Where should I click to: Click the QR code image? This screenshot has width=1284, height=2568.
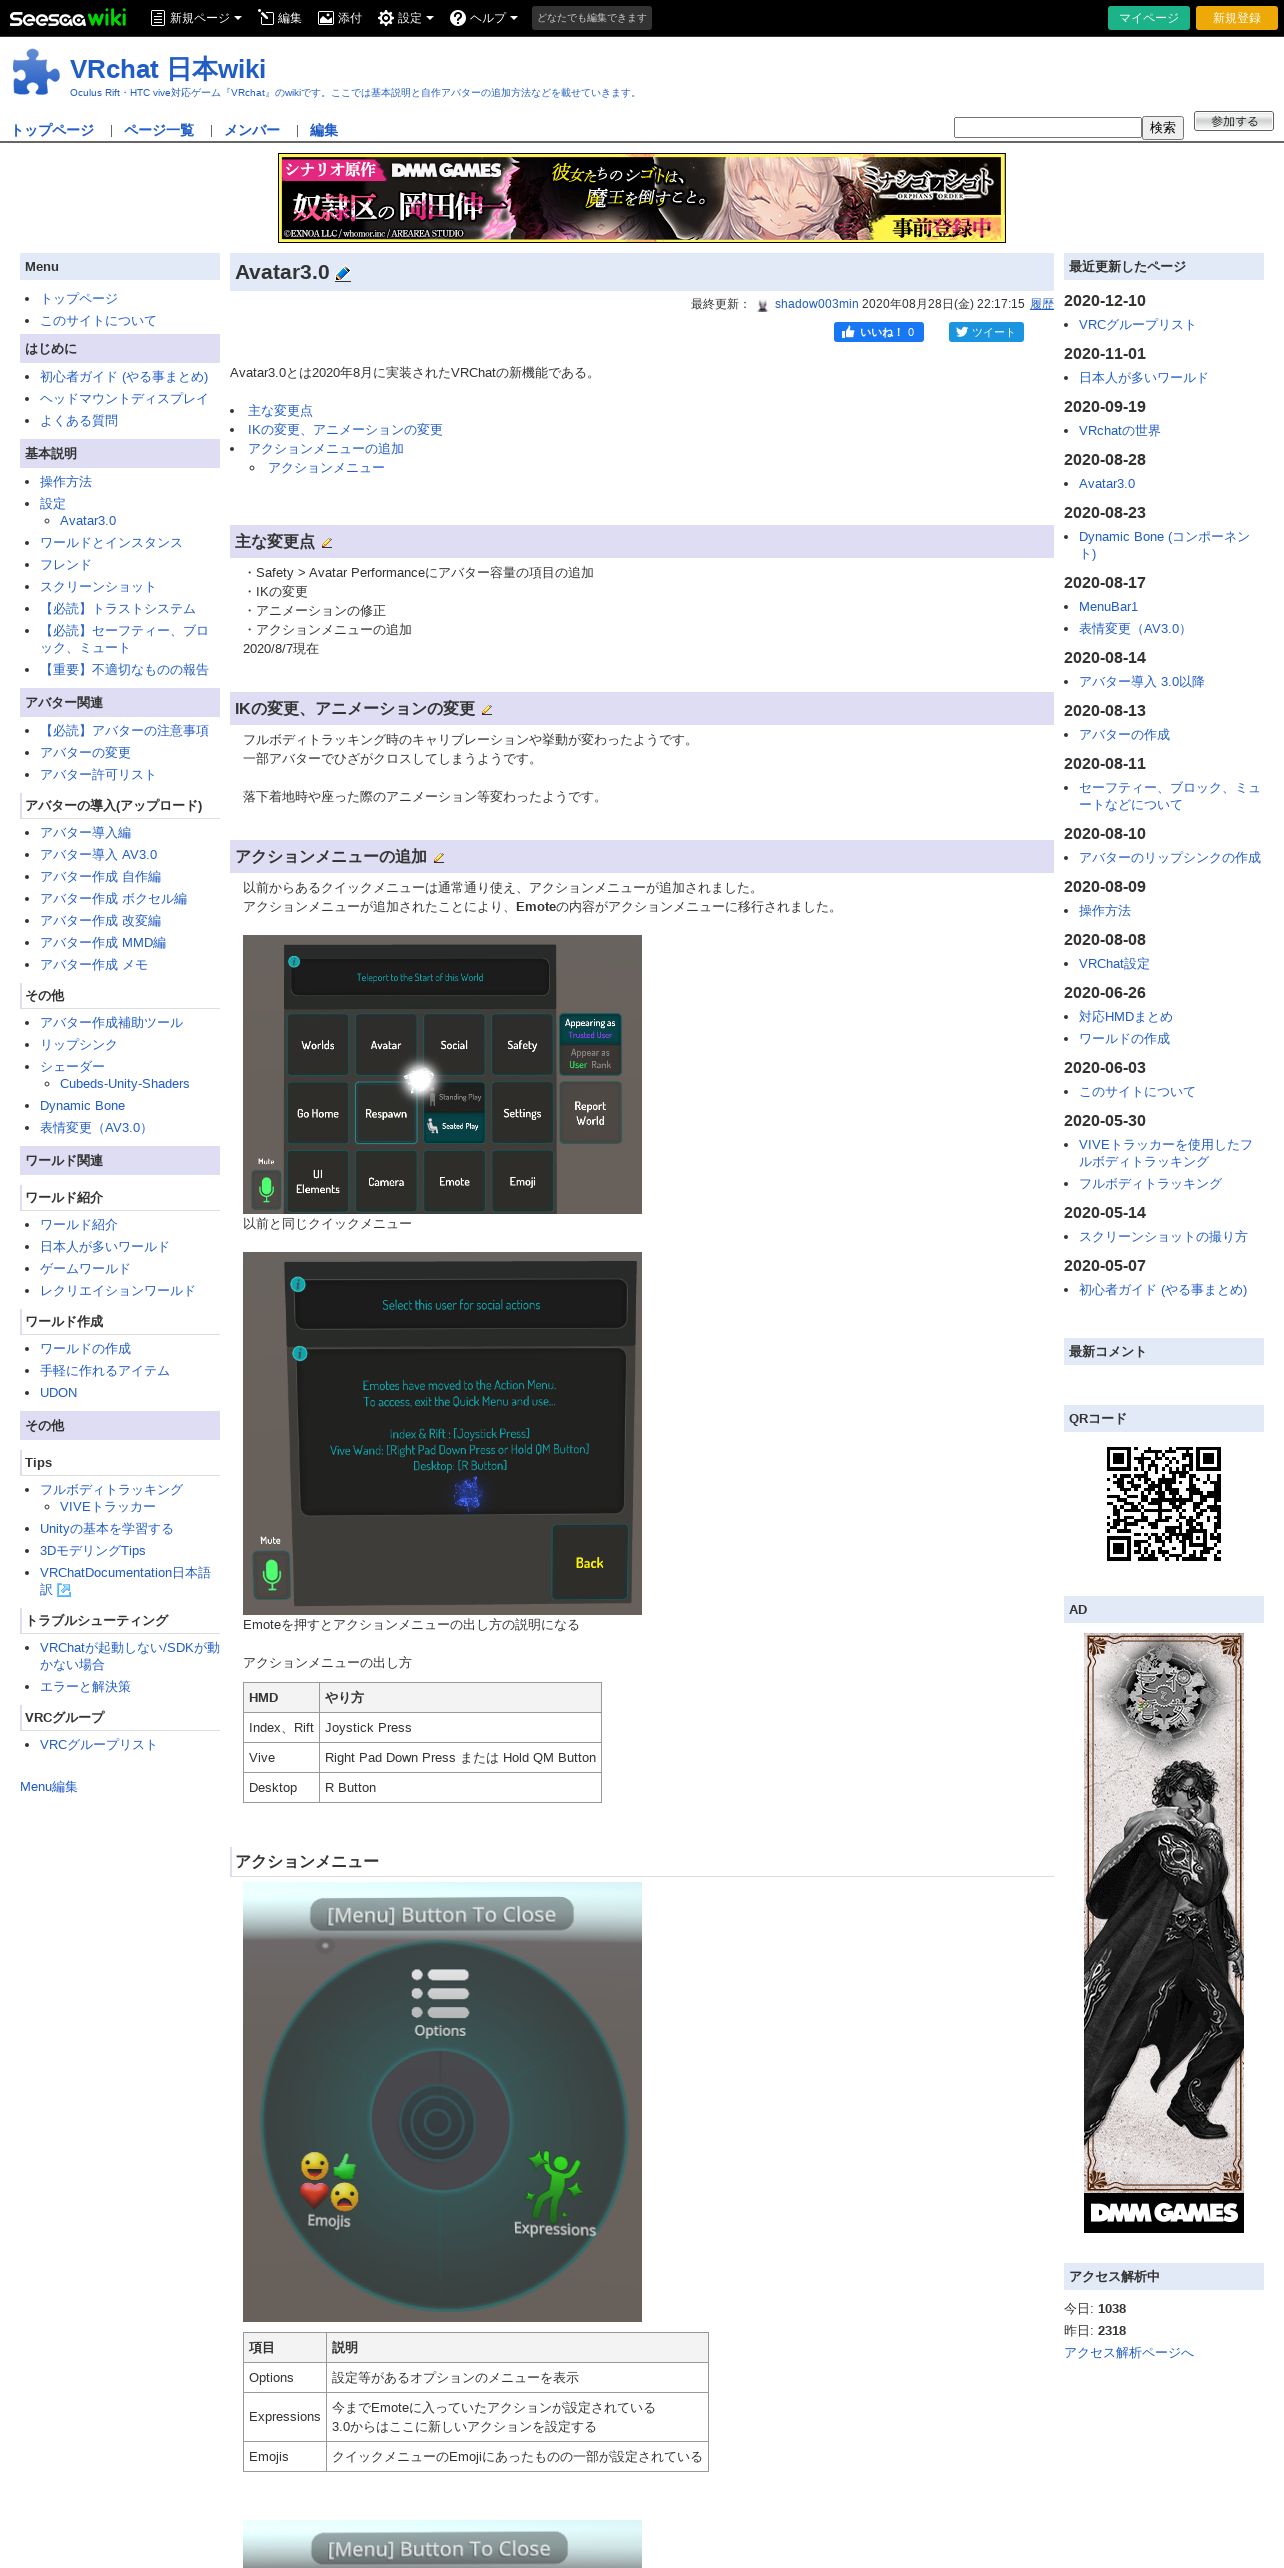click(1164, 1504)
